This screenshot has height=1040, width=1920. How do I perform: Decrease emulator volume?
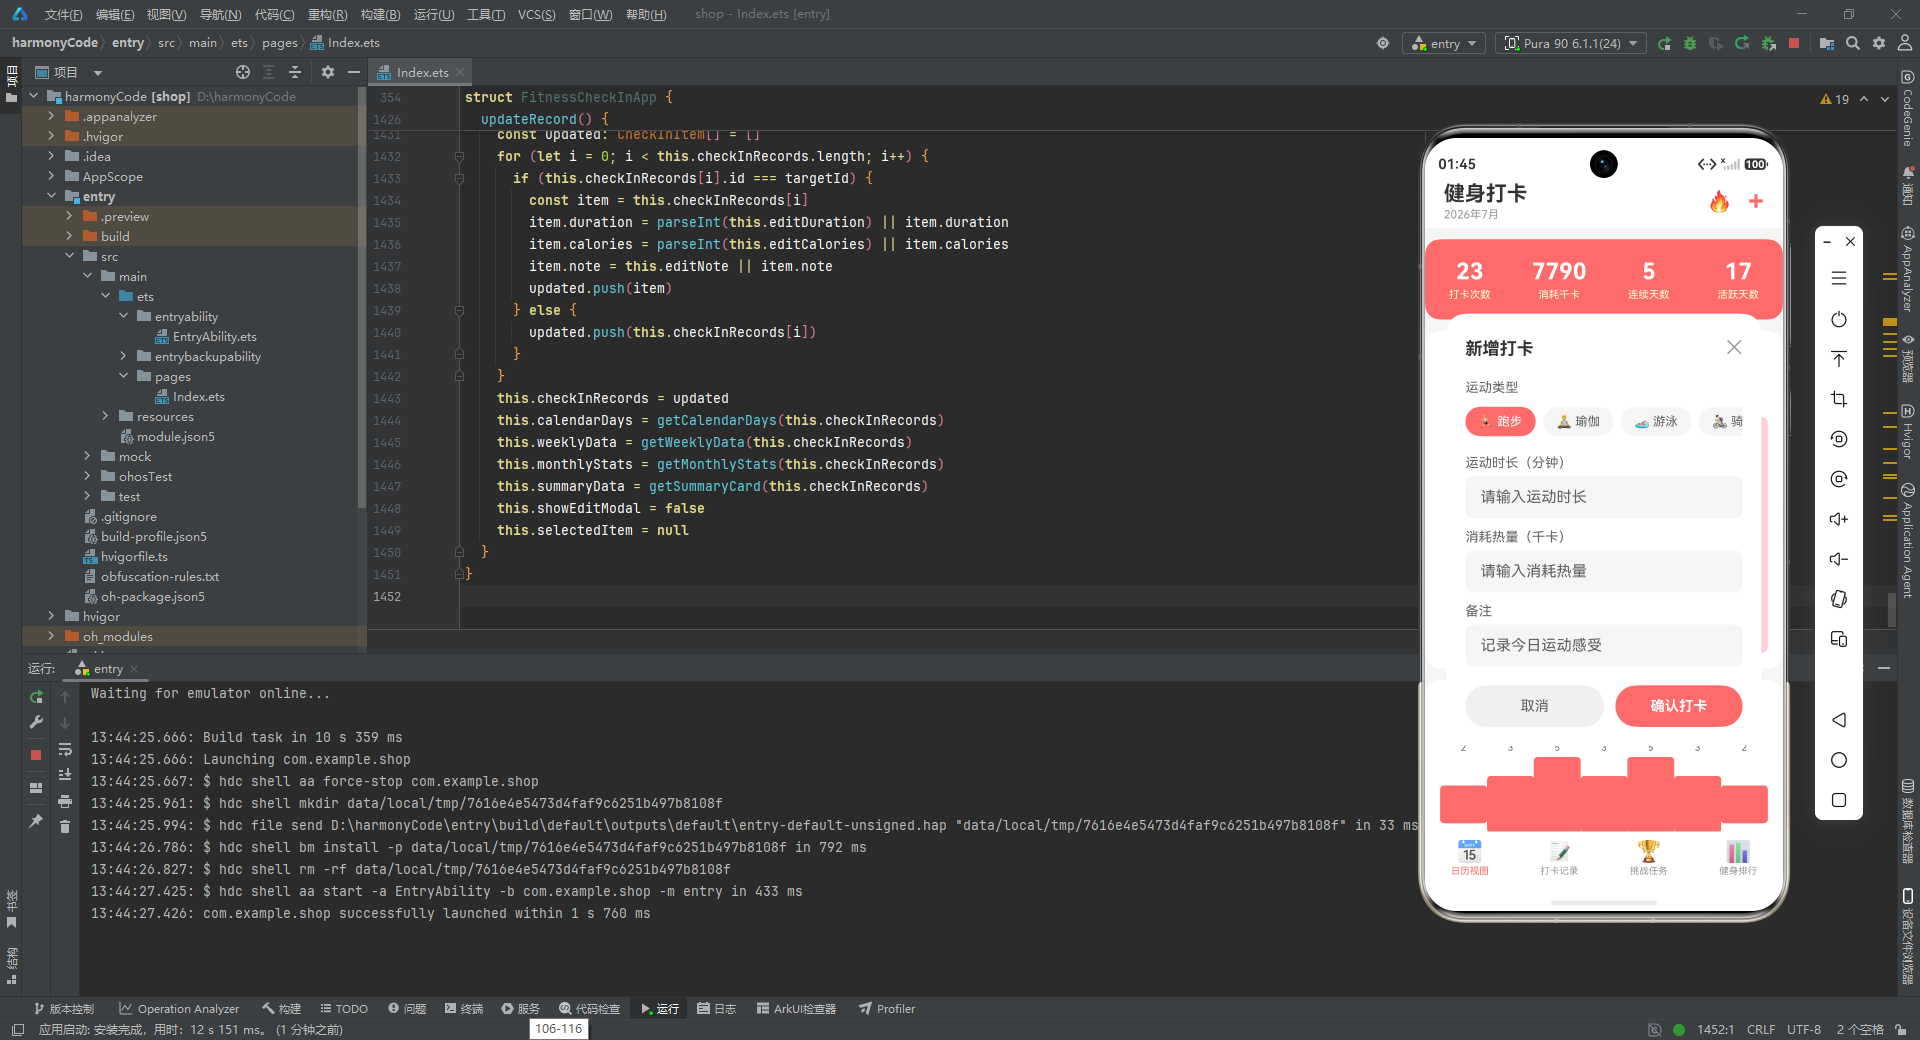tap(1838, 559)
